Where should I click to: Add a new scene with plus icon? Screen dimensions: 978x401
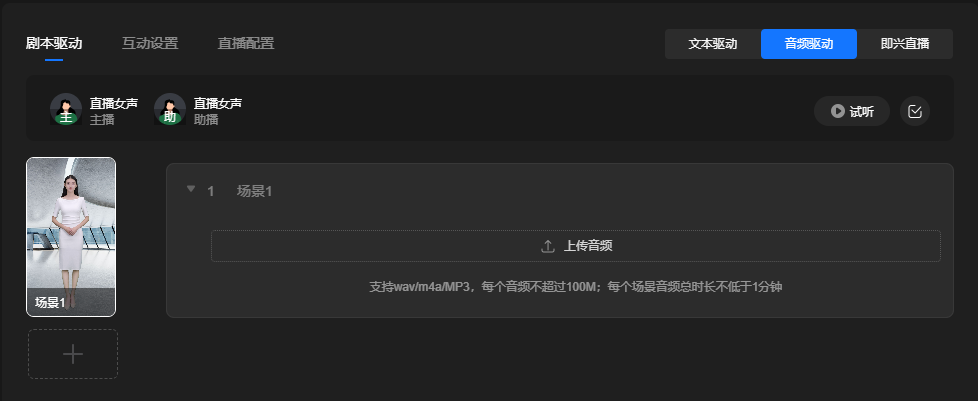73,354
